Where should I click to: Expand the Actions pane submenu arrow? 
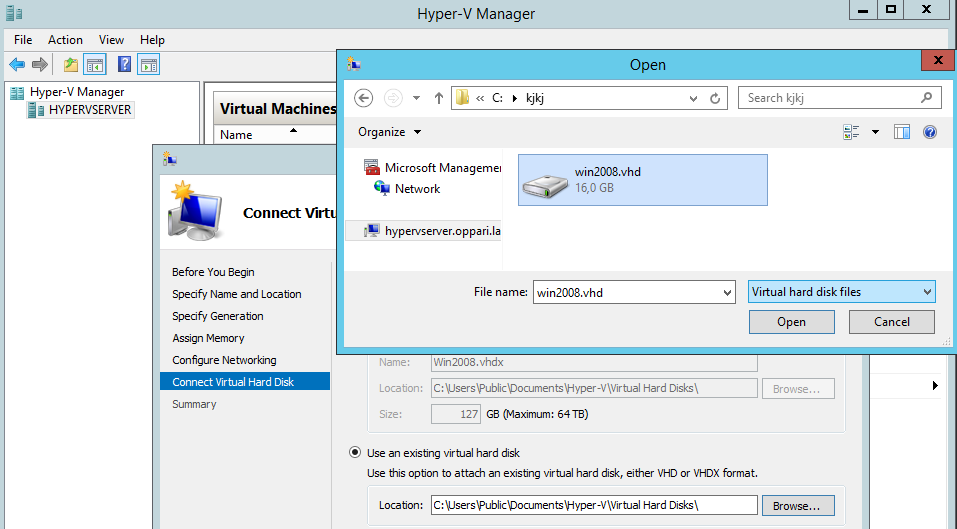click(x=935, y=386)
